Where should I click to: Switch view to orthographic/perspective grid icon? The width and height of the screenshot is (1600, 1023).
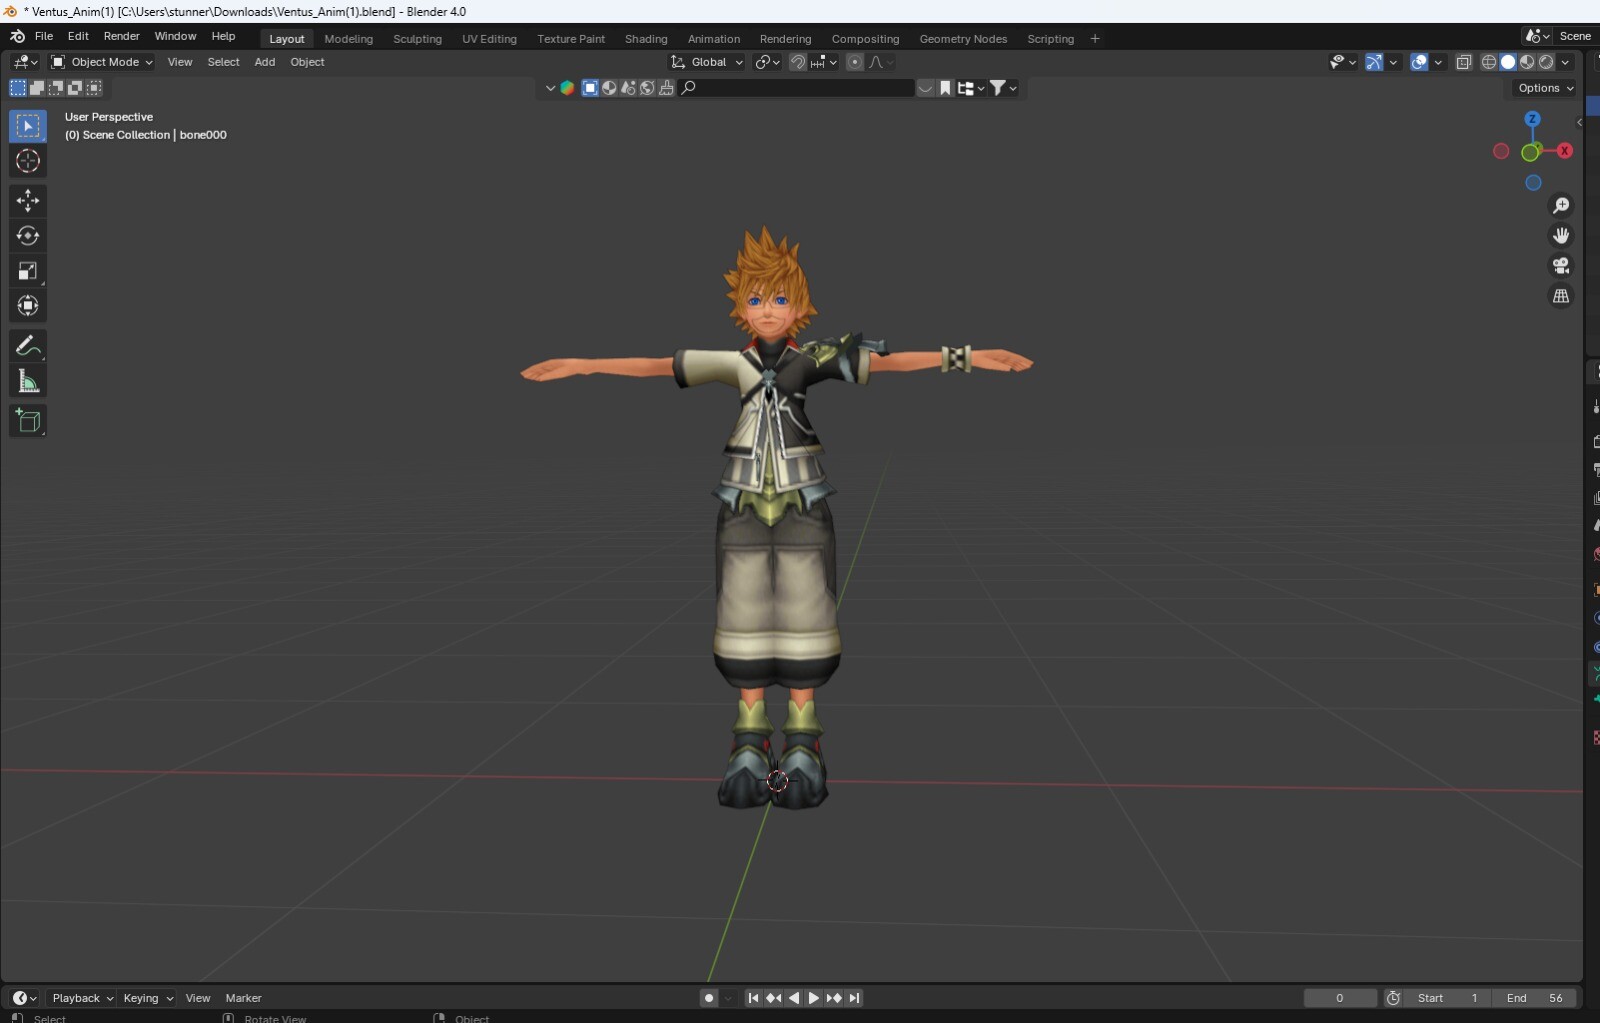pos(1561,296)
